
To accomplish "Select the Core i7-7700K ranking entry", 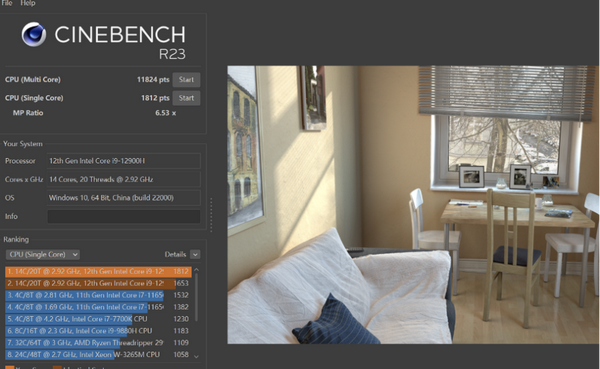I will (x=98, y=319).
